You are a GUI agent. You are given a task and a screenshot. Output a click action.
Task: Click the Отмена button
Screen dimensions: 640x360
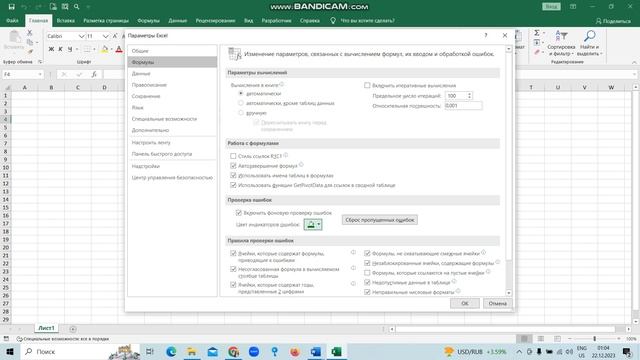(498, 303)
